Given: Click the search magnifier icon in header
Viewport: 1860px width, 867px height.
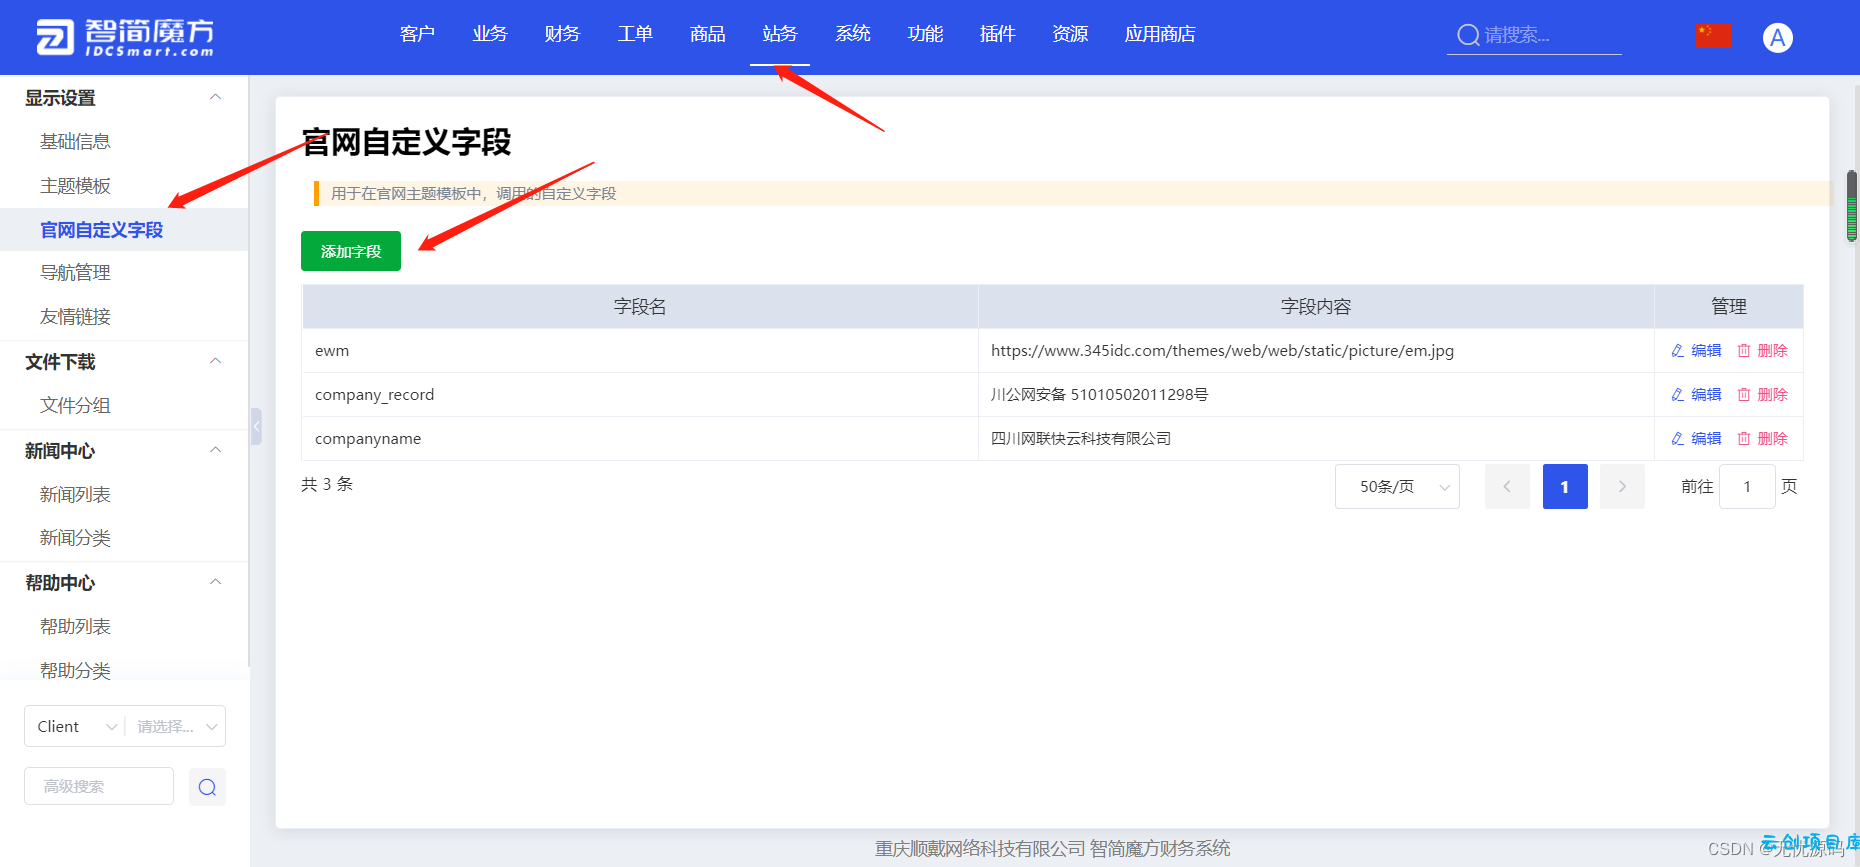Looking at the screenshot, I should [x=1468, y=35].
